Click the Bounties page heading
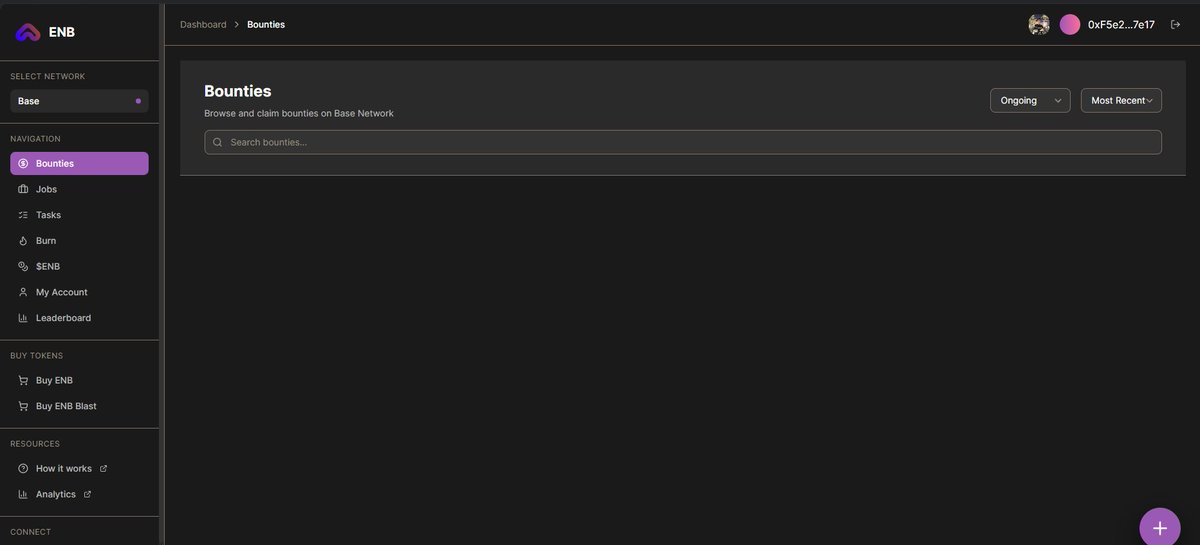 238,91
